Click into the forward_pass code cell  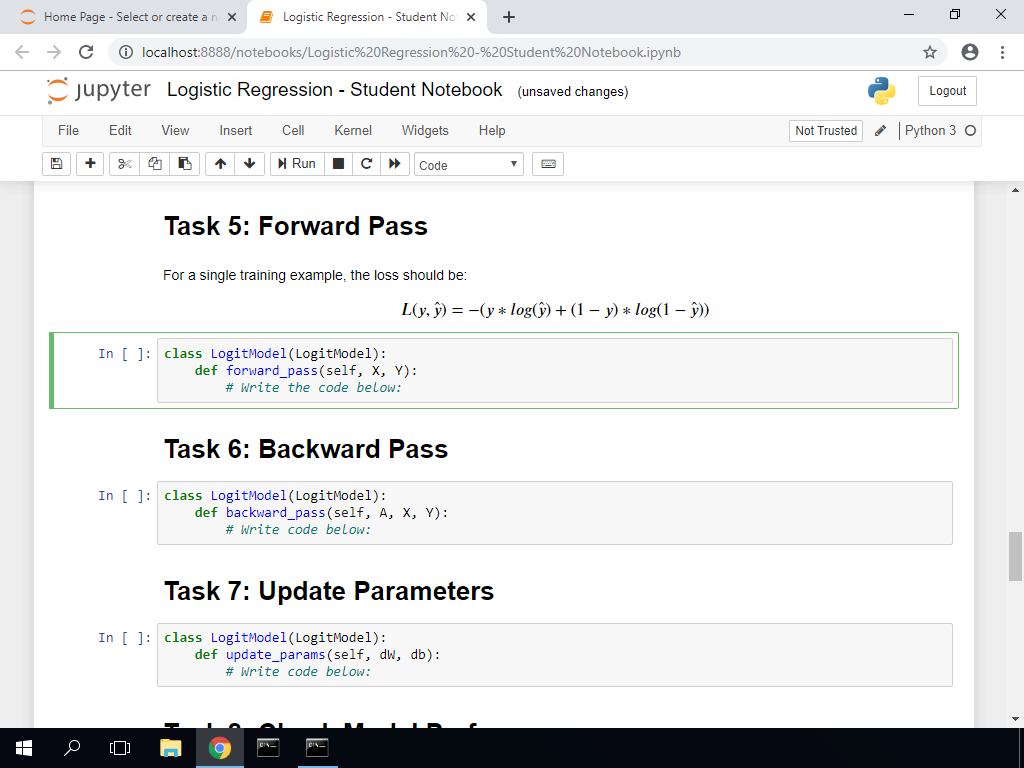point(554,370)
